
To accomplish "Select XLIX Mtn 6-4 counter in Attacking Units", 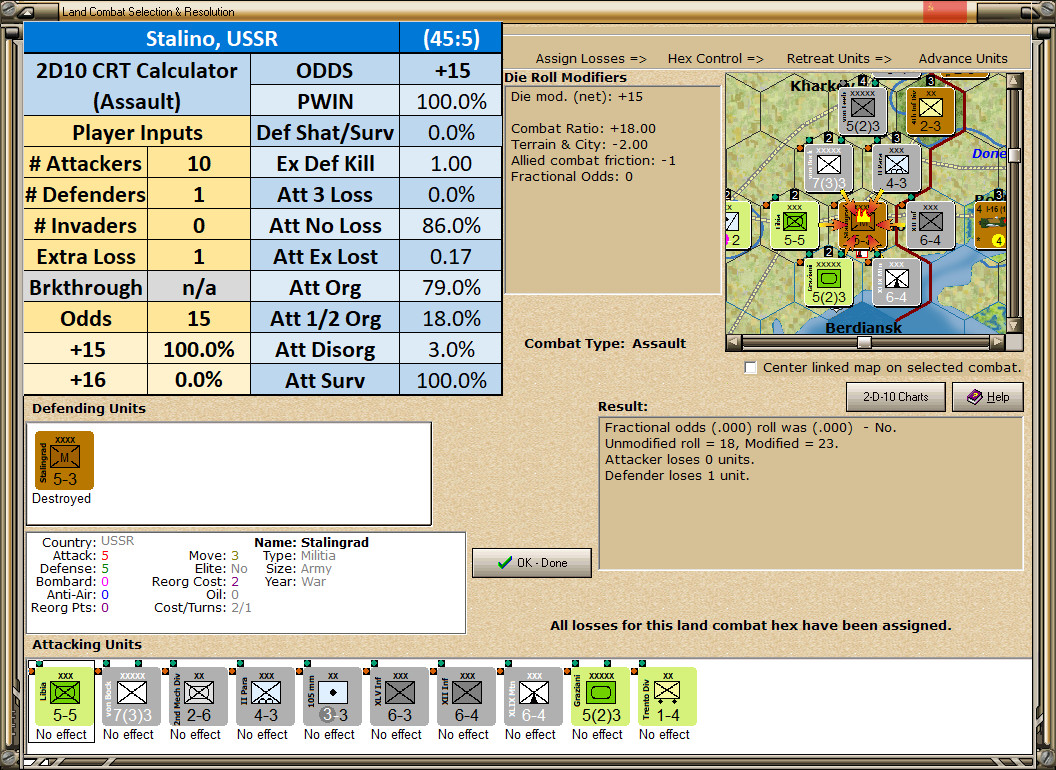I will pyautogui.click(x=533, y=697).
